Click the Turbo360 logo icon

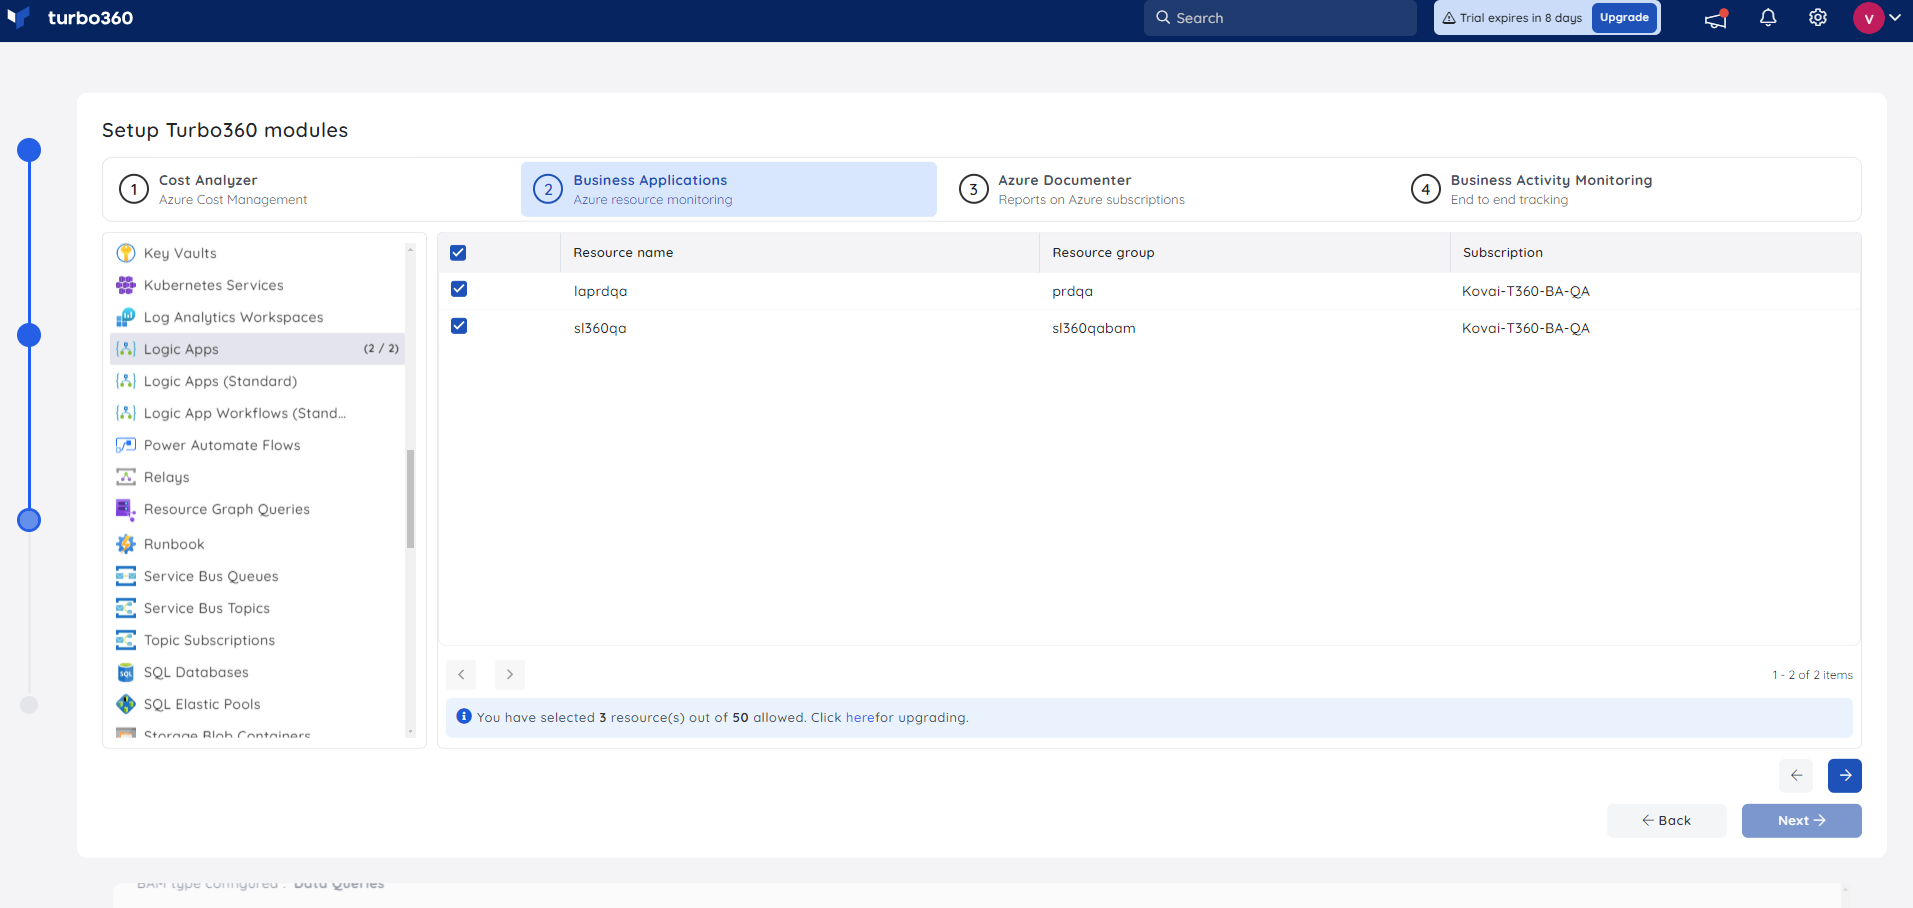[x=18, y=17]
